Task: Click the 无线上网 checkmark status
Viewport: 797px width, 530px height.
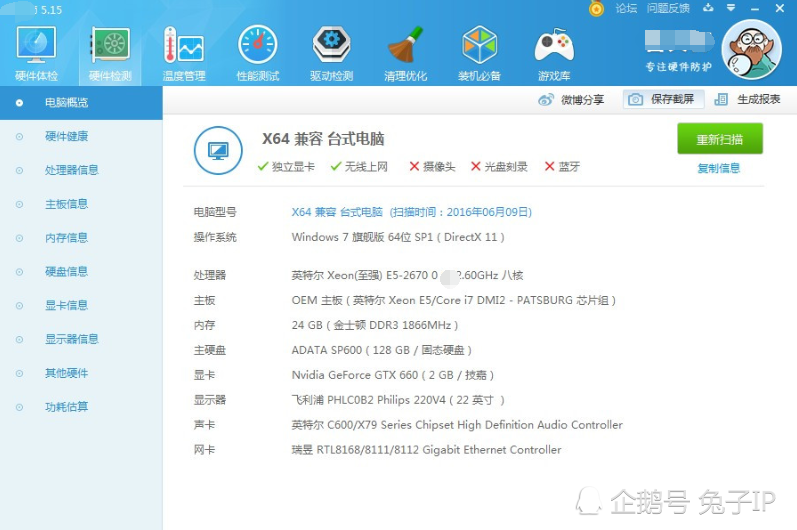Action: 359,167
